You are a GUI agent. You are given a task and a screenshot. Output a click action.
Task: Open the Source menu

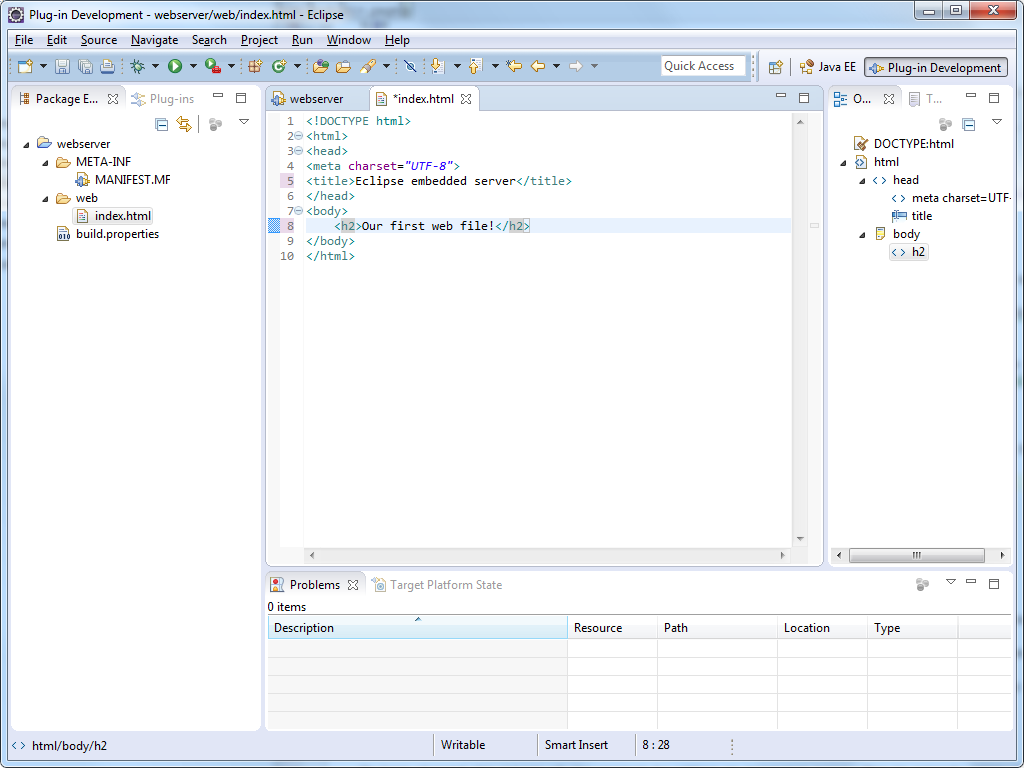coord(99,40)
